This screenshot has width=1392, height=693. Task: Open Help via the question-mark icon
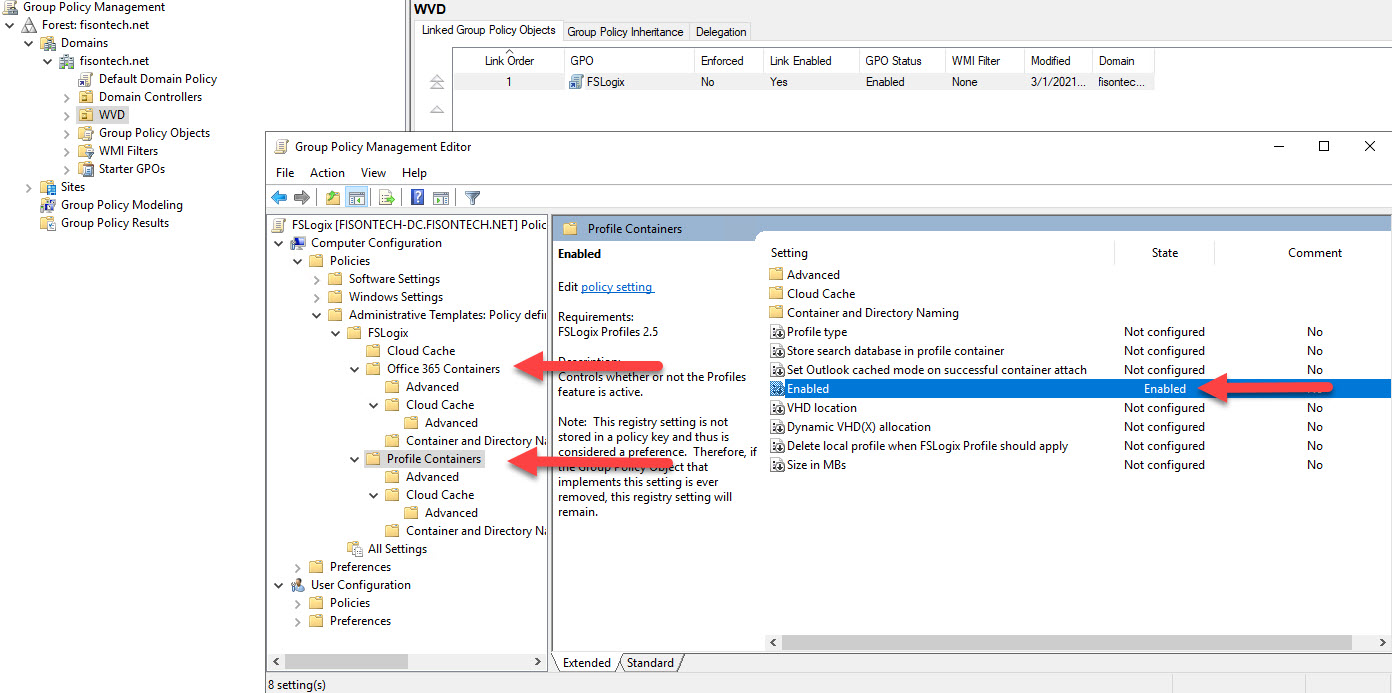(x=418, y=198)
